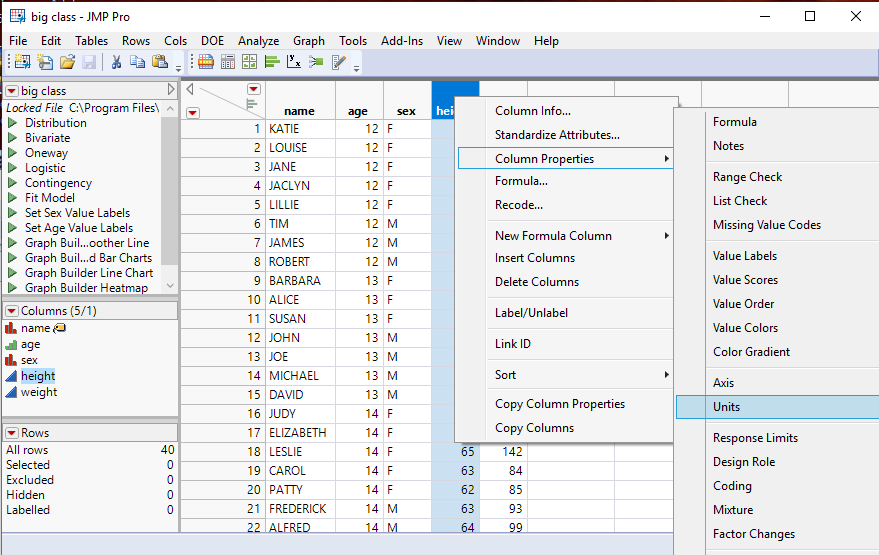879x555 pixels.
Task: Open the Rows panel red triangle menu
Action: [x=12, y=433]
